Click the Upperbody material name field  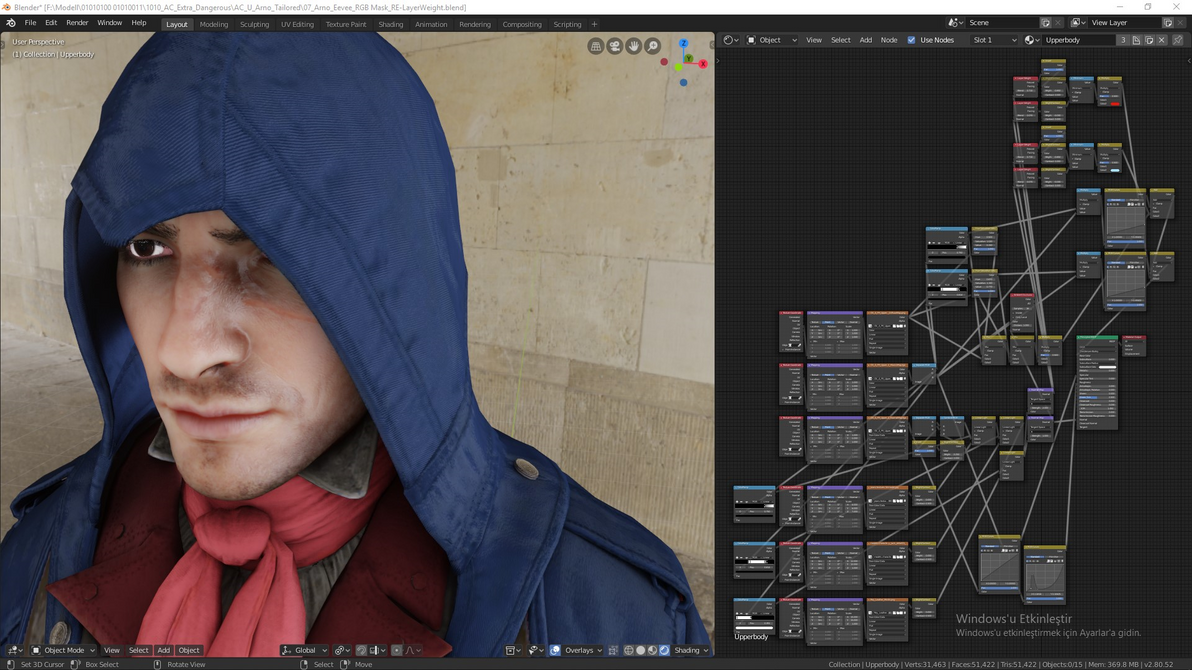(1079, 40)
